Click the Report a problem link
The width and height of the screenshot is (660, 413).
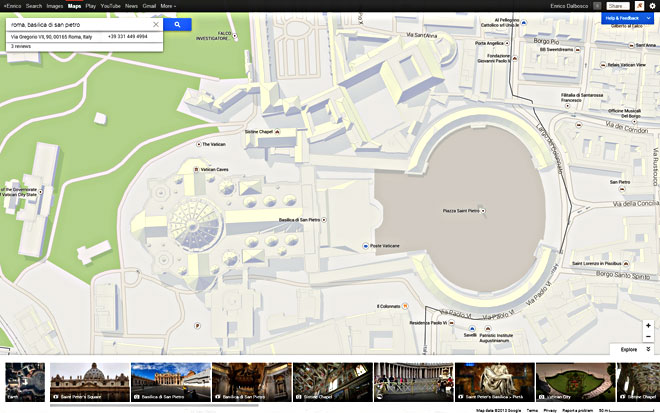pyautogui.click(x=578, y=410)
